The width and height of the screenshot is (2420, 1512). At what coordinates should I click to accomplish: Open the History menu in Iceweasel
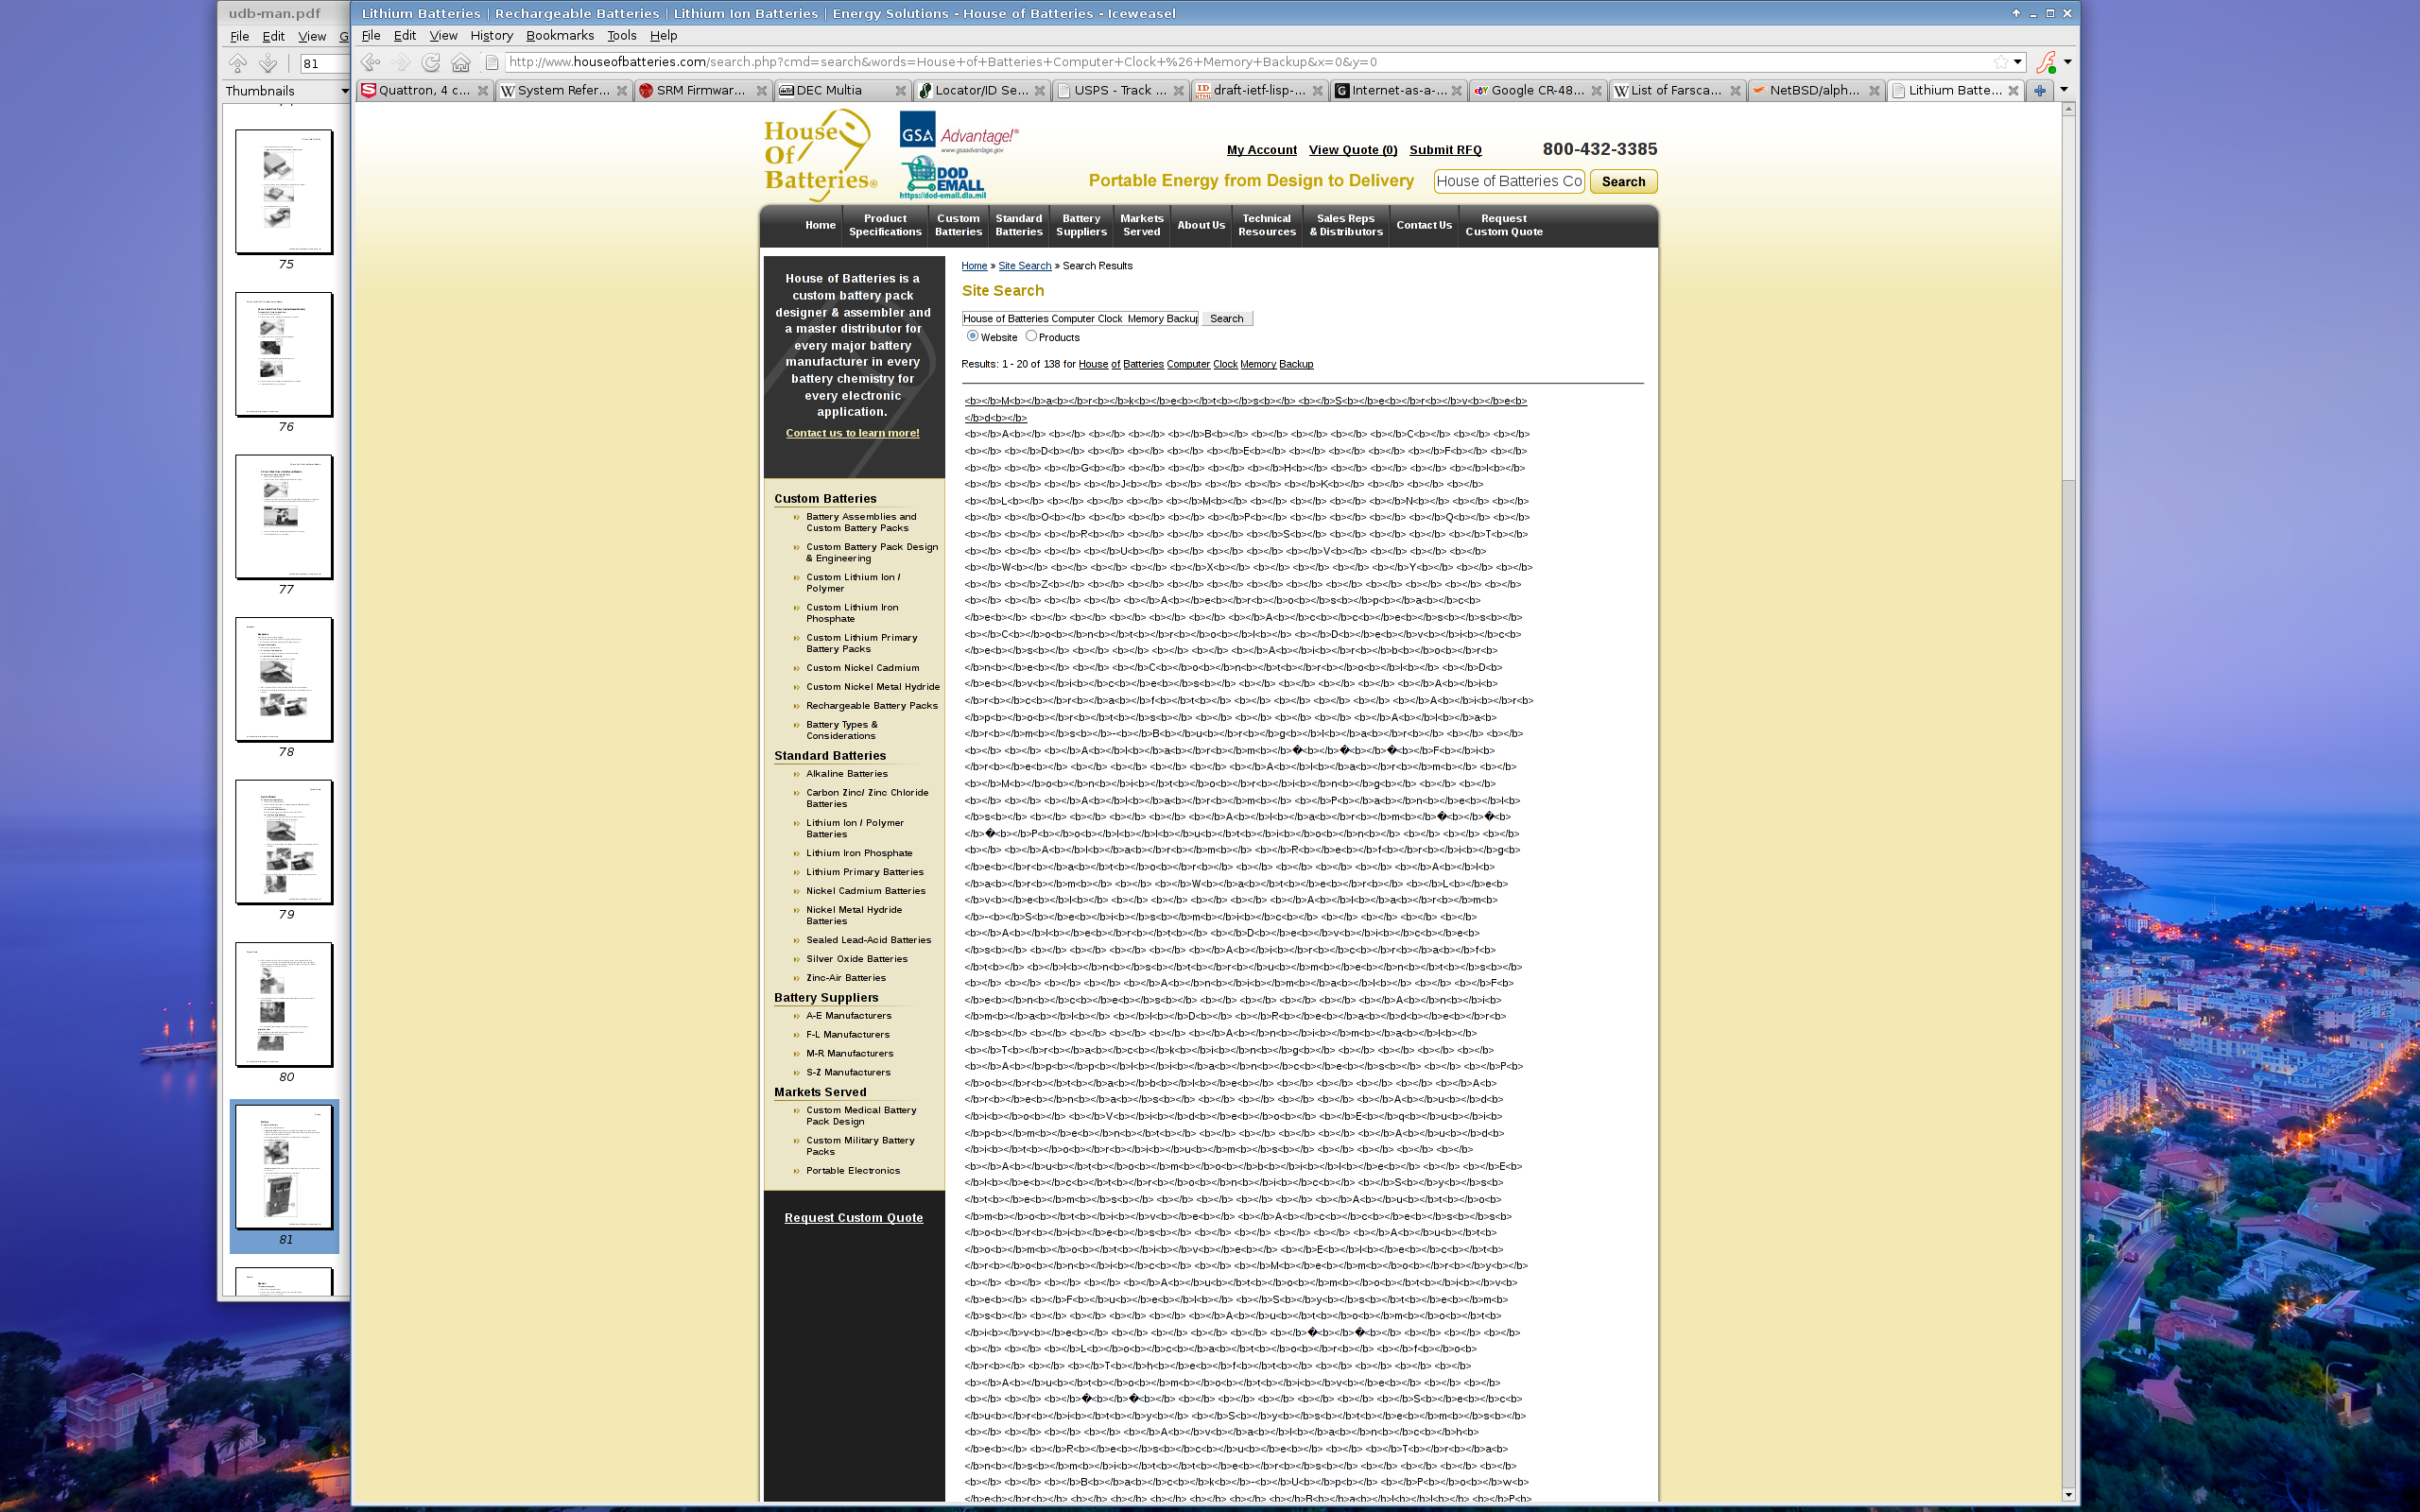[491, 35]
